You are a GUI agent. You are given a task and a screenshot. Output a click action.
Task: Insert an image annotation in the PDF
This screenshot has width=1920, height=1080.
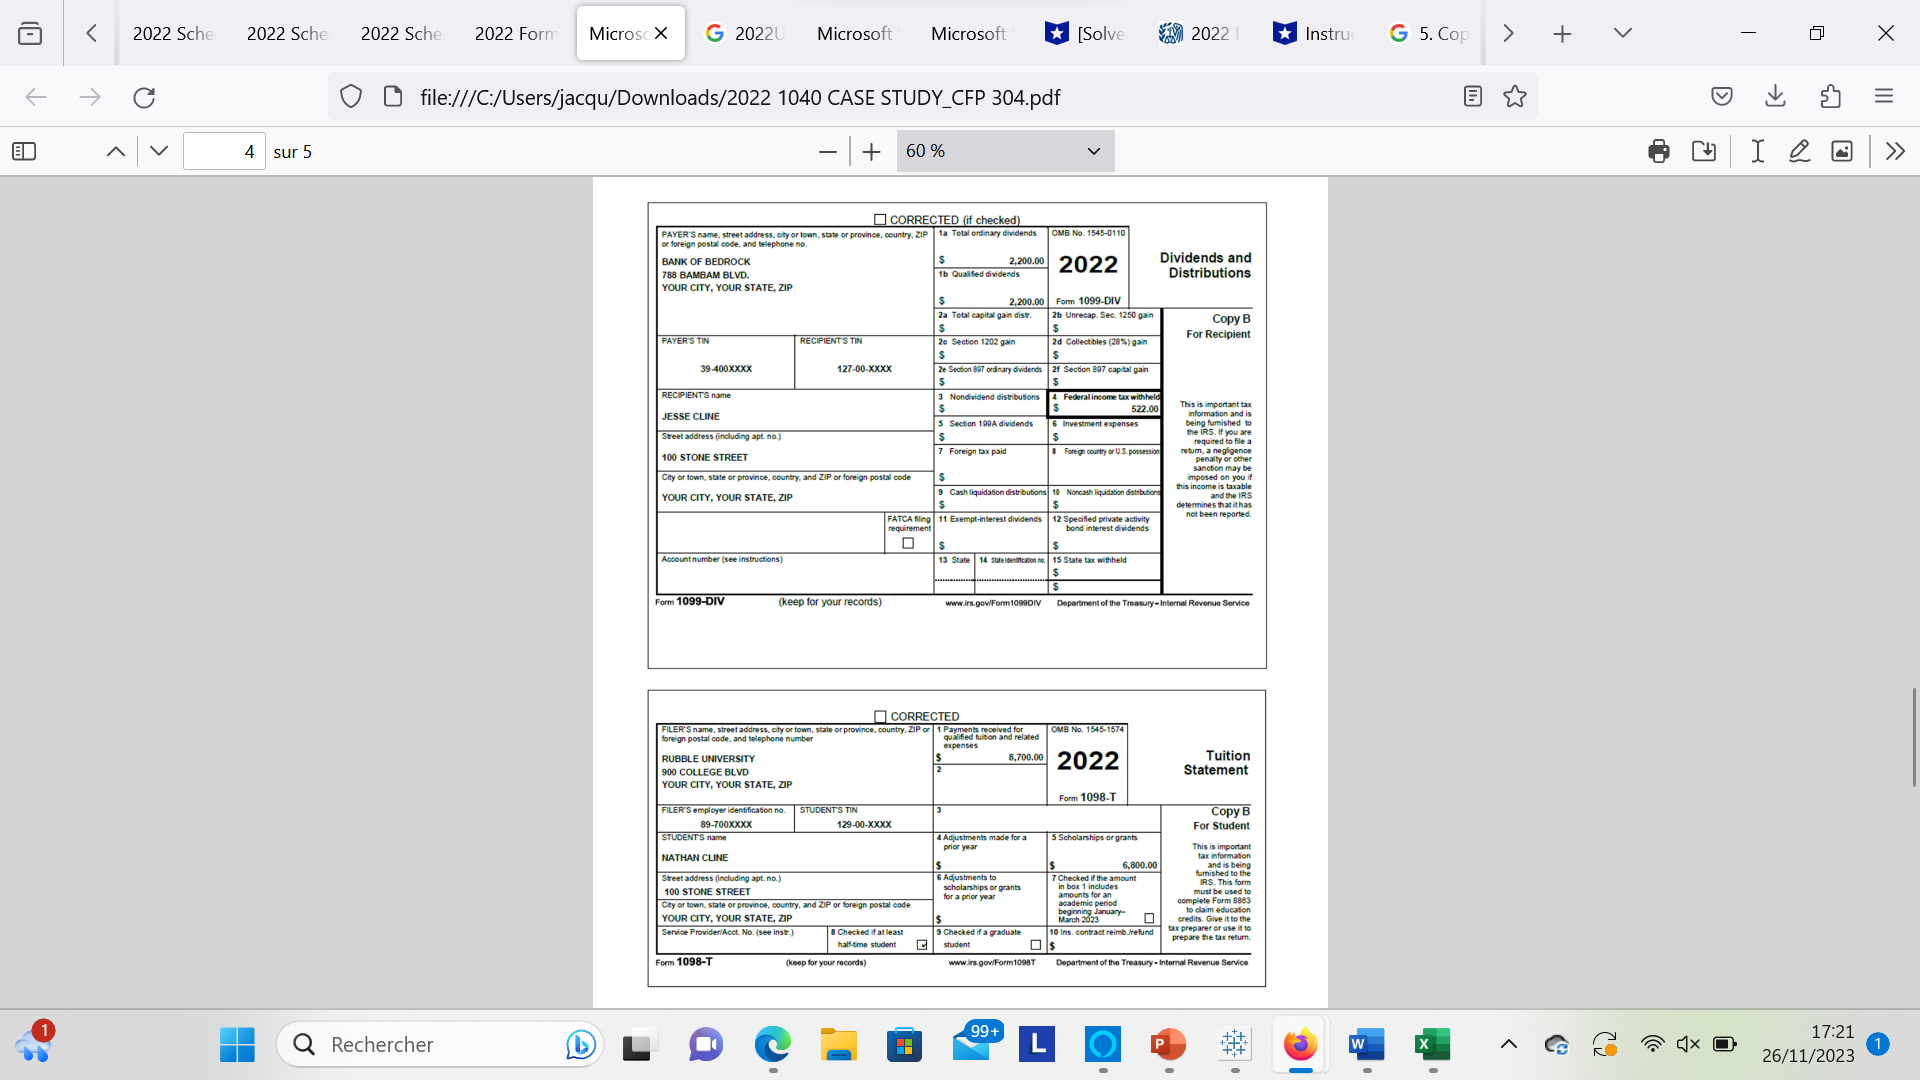(1843, 151)
